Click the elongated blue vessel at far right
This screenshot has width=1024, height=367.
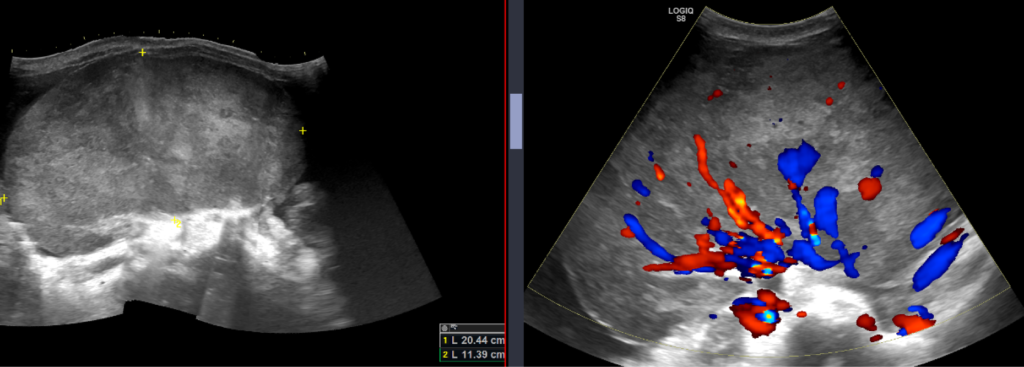tap(940, 262)
